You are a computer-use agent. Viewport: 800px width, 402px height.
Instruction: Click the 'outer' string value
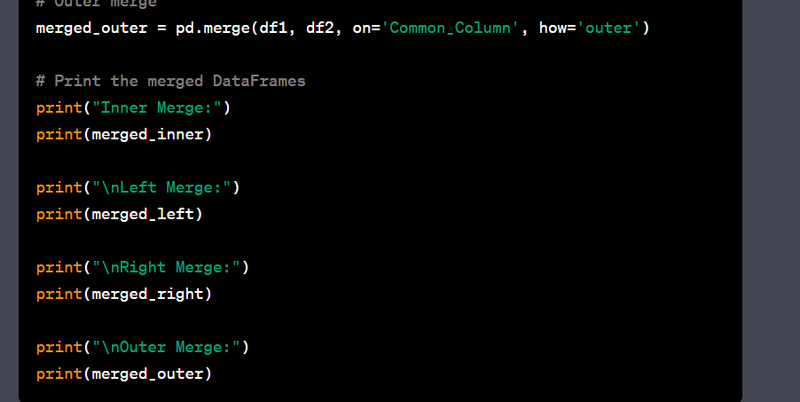609,27
